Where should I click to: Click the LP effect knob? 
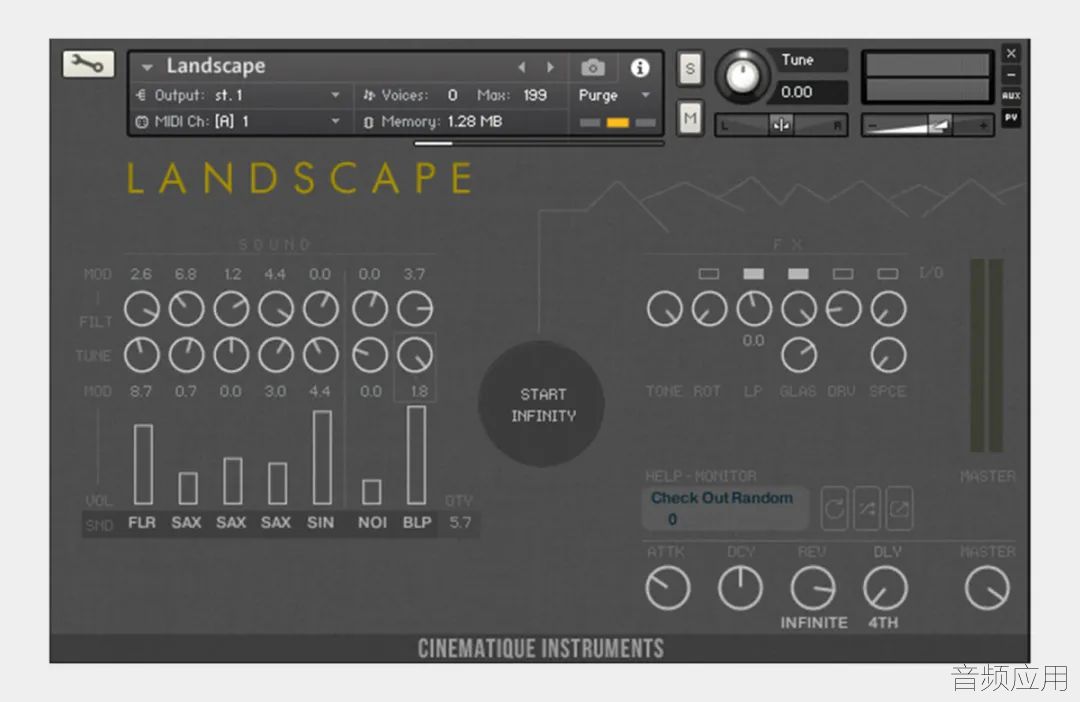click(x=754, y=309)
